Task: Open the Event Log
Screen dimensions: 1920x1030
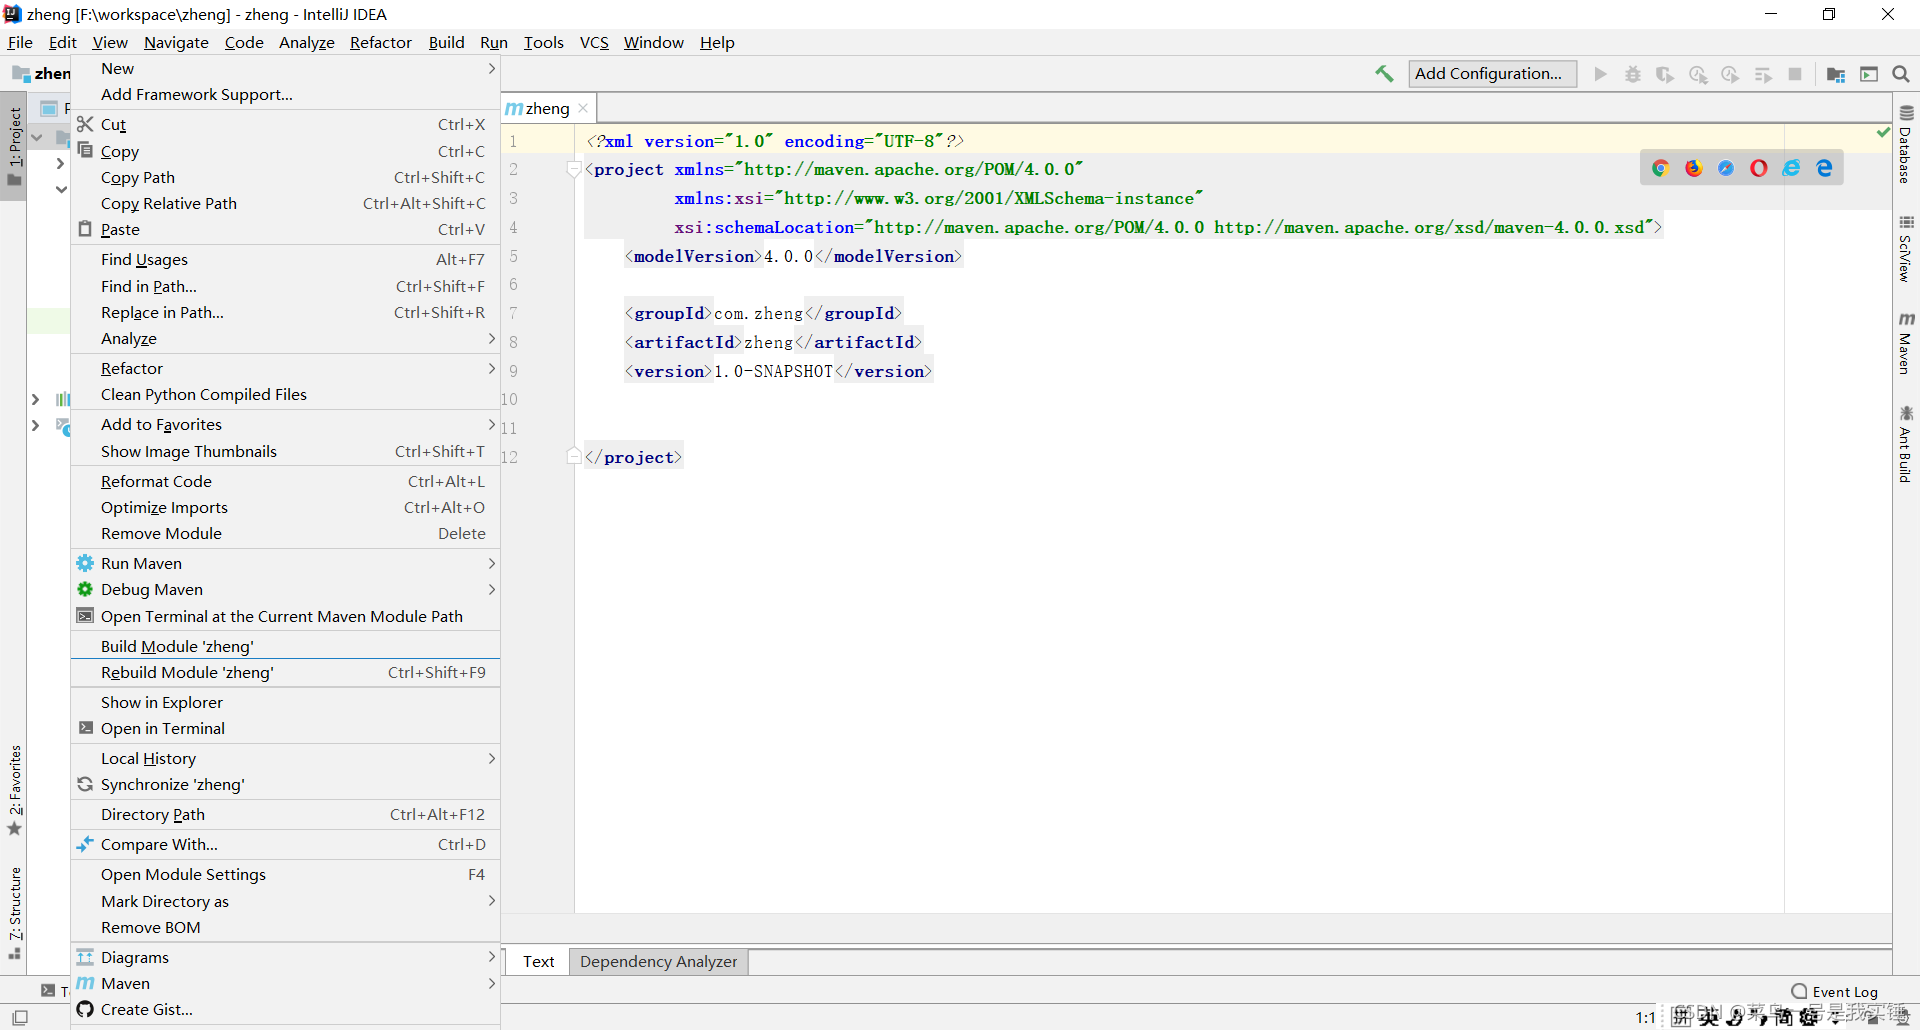Action: tap(1835, 992)
